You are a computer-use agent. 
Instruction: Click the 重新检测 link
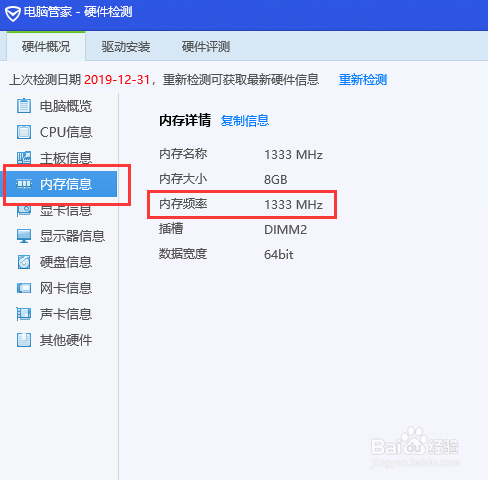pyautogui.click(x=363, y=80)
